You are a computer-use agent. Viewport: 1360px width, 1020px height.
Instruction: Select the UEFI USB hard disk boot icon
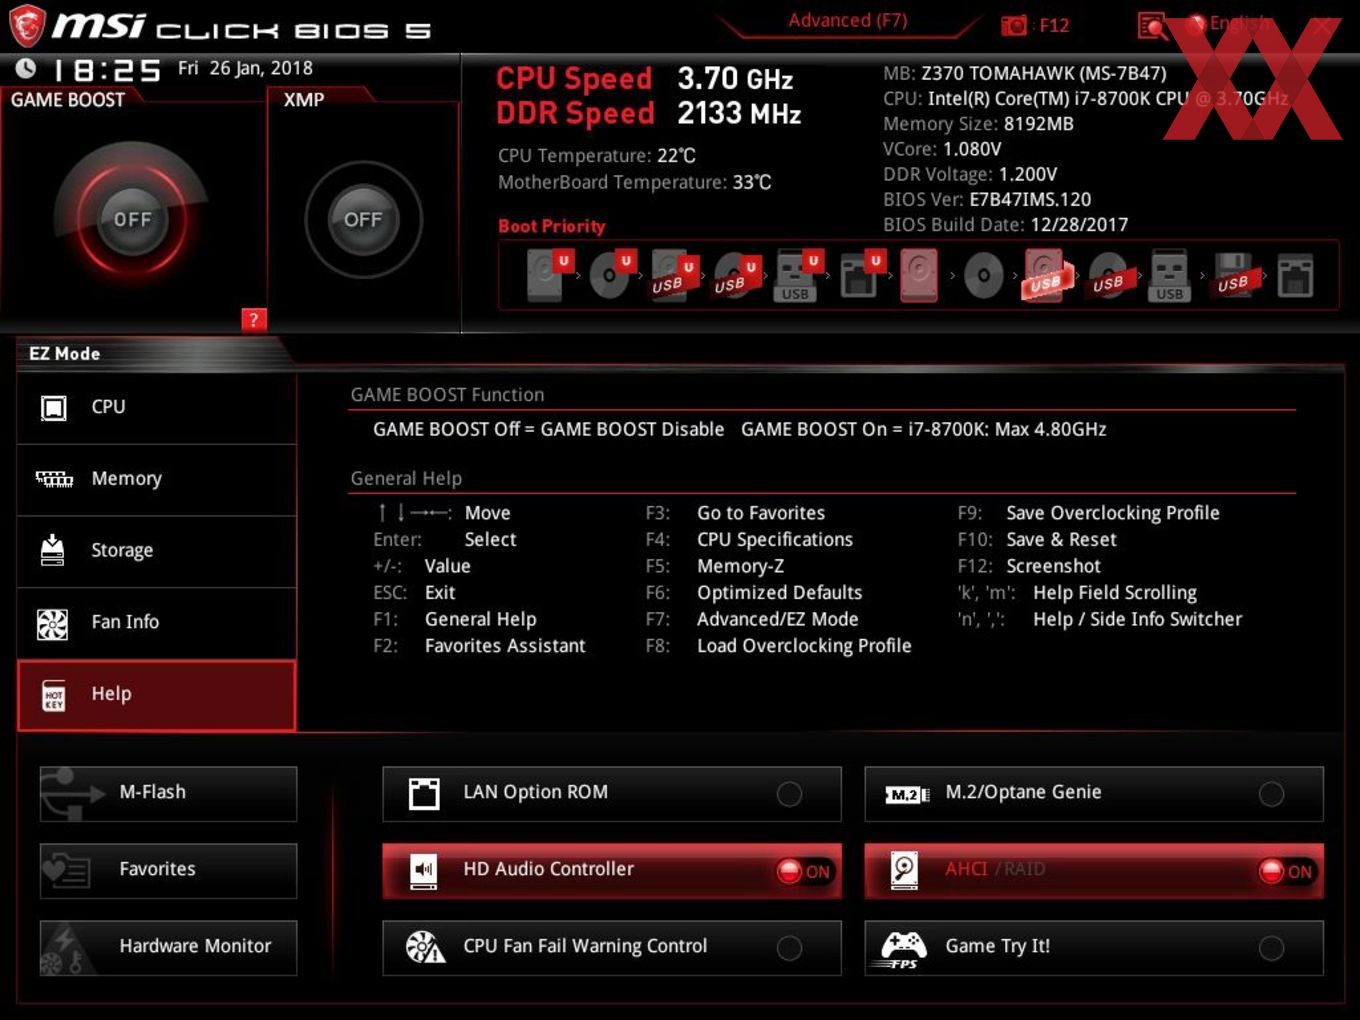pyautogui.click(x=673, y=276)
